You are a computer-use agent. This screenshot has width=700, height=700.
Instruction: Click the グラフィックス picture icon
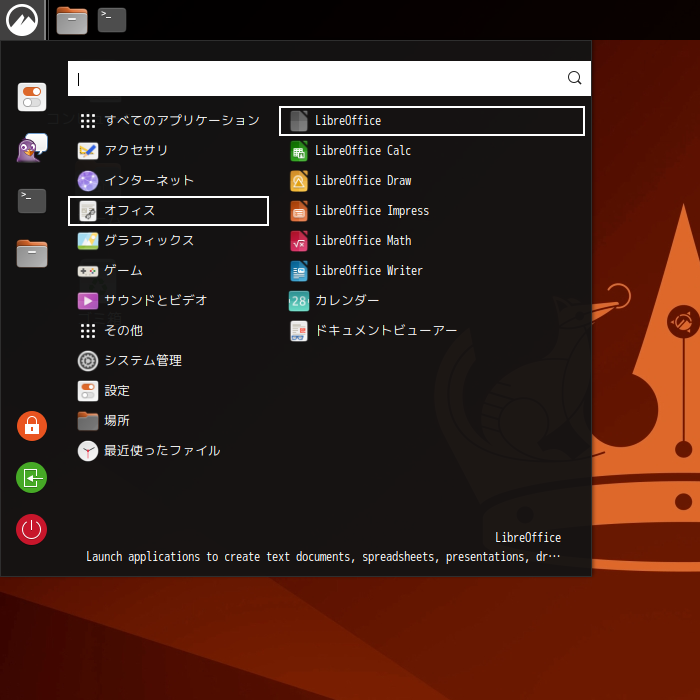pyautogui.click(x=88, y=241)
